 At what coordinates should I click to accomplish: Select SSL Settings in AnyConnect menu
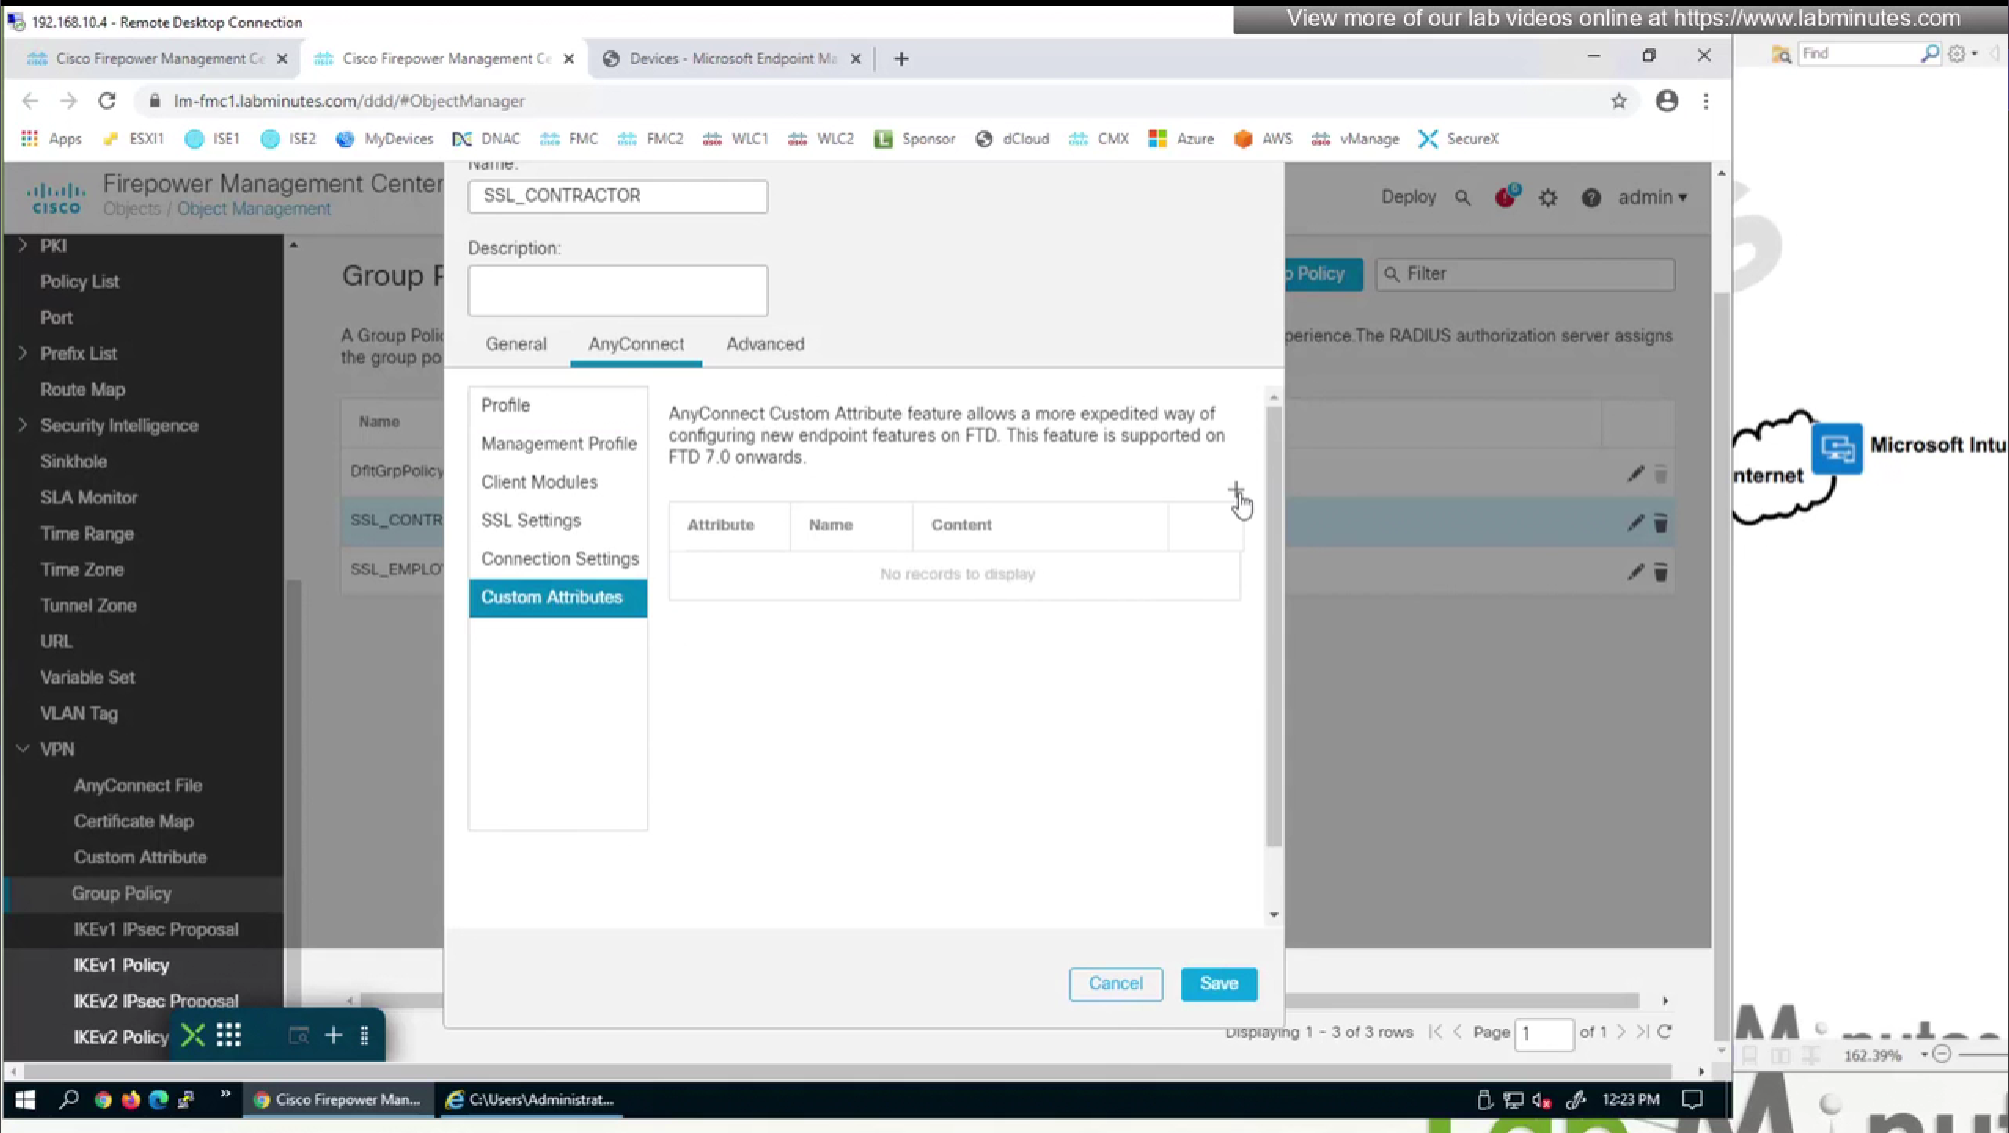click(x=531, y=520)
